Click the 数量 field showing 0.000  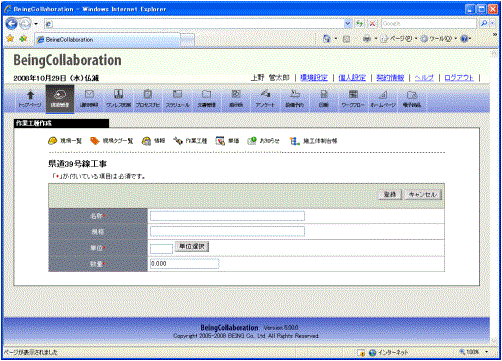point(184,264)
